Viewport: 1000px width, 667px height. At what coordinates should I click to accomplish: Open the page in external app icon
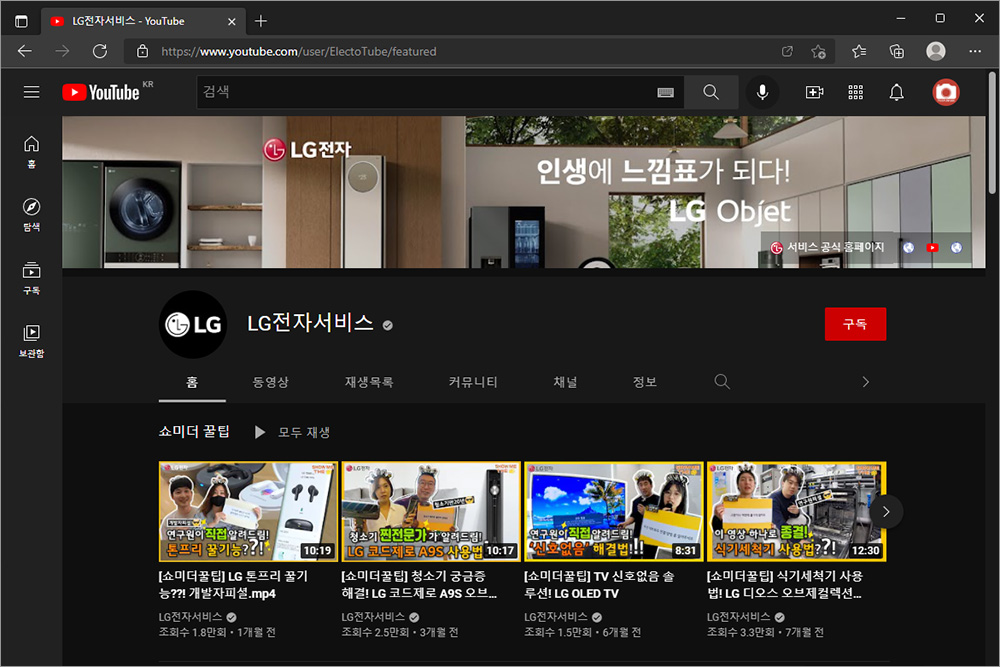pos(788,51)
